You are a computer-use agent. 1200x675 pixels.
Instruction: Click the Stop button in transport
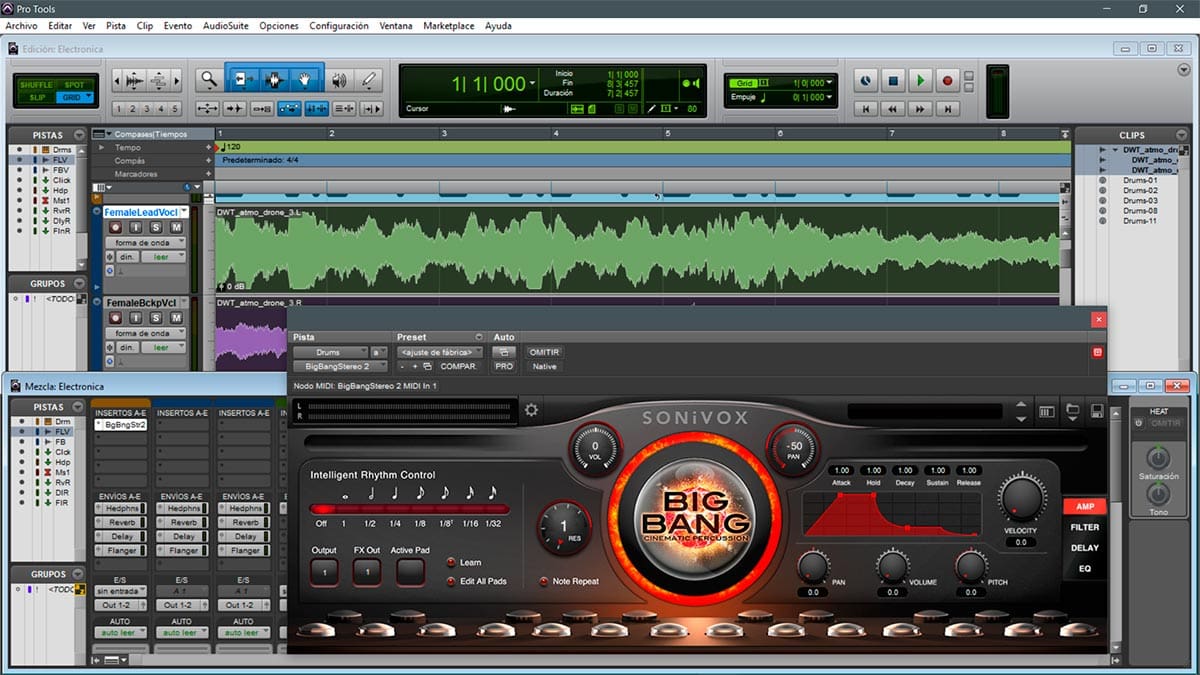[893, 80]
